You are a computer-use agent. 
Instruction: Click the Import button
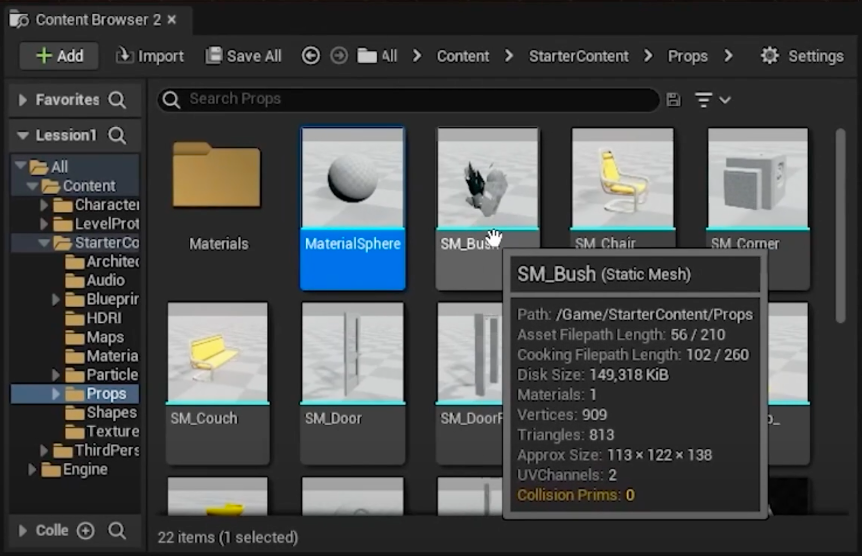150,56
